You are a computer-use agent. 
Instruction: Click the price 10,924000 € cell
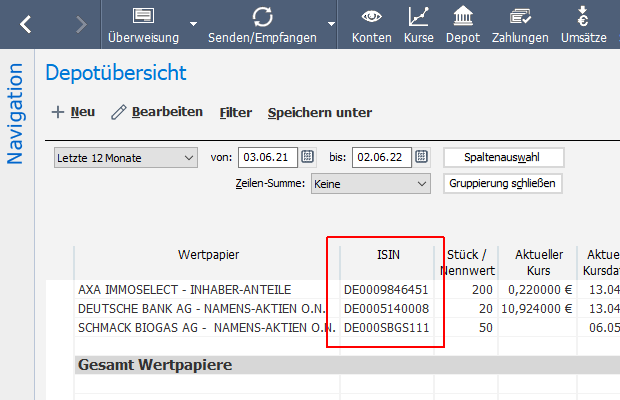point(537,309)
